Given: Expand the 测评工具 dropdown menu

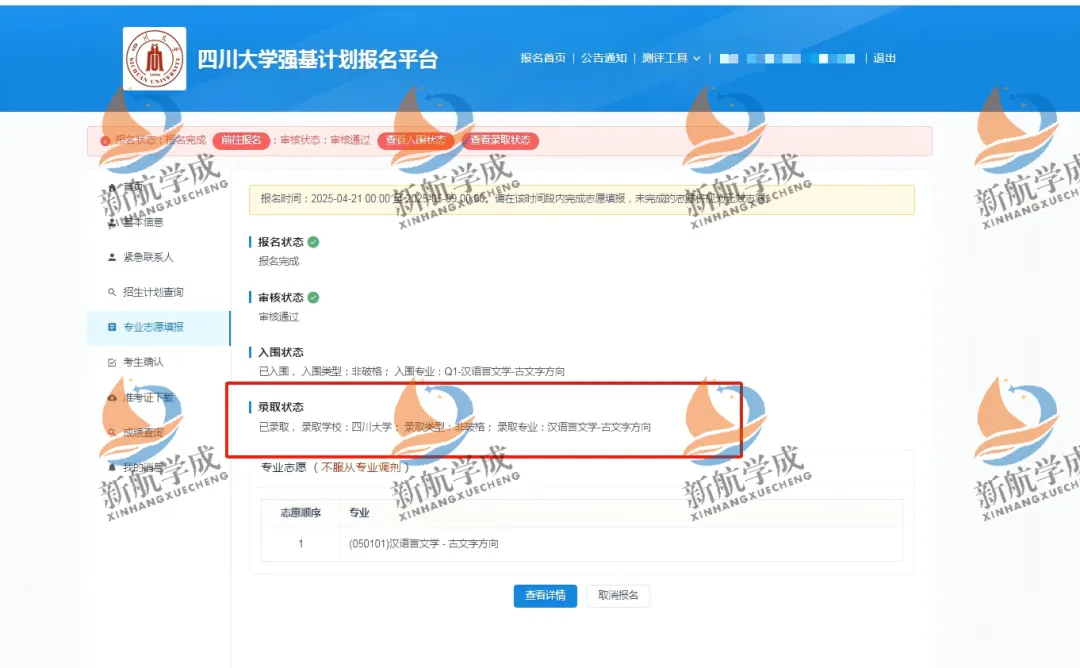Looking at the screenshot, I should tap(671, 58).
